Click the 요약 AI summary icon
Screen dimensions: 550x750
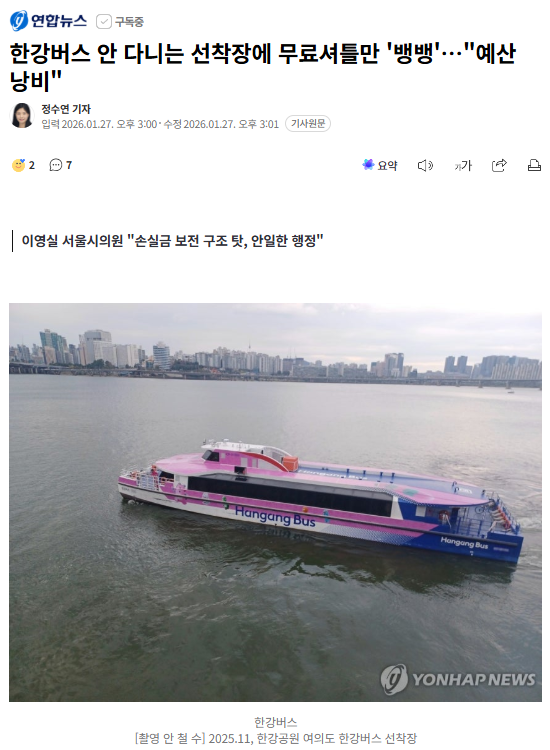pos(368,165)
